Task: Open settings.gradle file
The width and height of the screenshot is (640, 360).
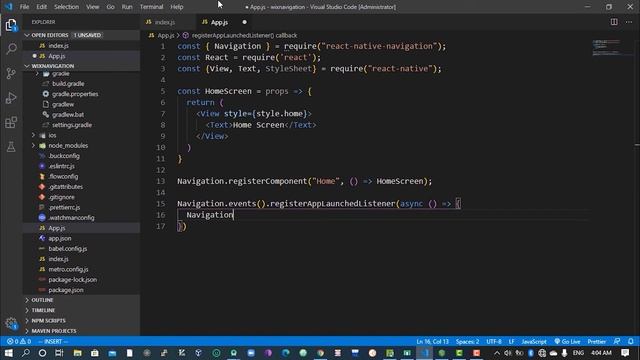Action: click(72, 125)
